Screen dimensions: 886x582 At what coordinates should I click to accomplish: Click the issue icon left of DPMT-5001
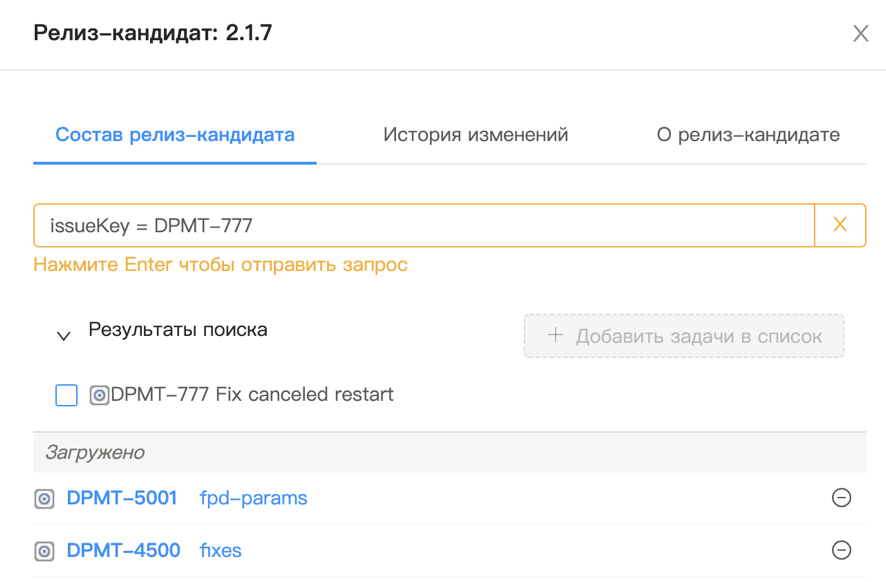(x=44, y=498)
